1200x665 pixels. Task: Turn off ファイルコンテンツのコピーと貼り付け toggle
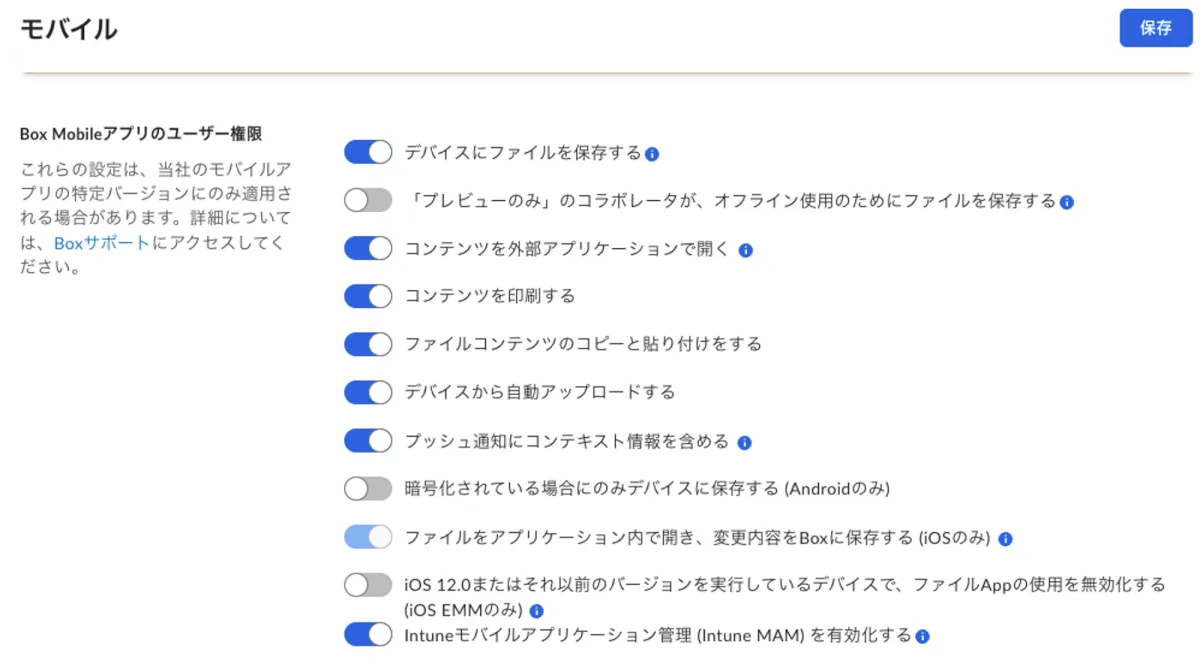click(x=368, y=344)
